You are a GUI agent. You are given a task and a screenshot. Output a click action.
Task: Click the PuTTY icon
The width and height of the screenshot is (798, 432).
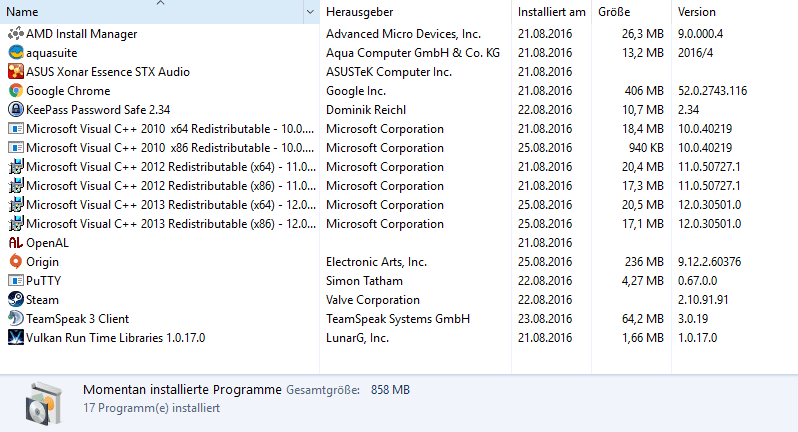click(16, 280)
